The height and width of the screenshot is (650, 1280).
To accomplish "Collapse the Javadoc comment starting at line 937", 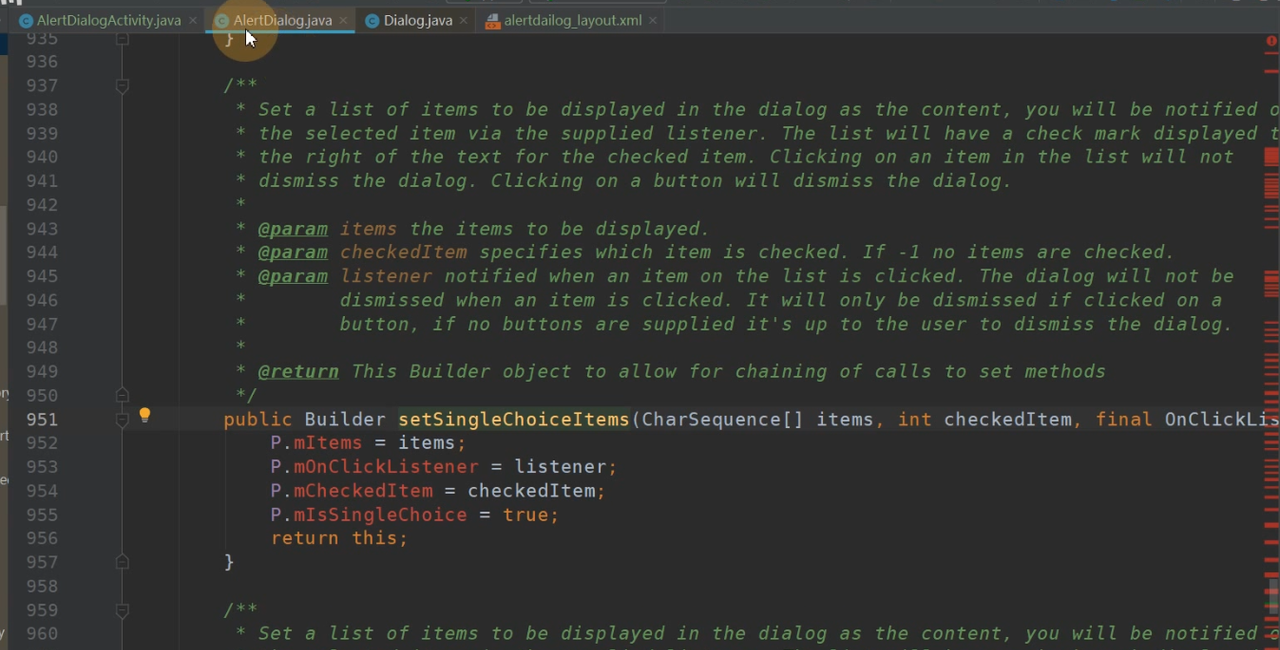I will (x=122, y=86).
